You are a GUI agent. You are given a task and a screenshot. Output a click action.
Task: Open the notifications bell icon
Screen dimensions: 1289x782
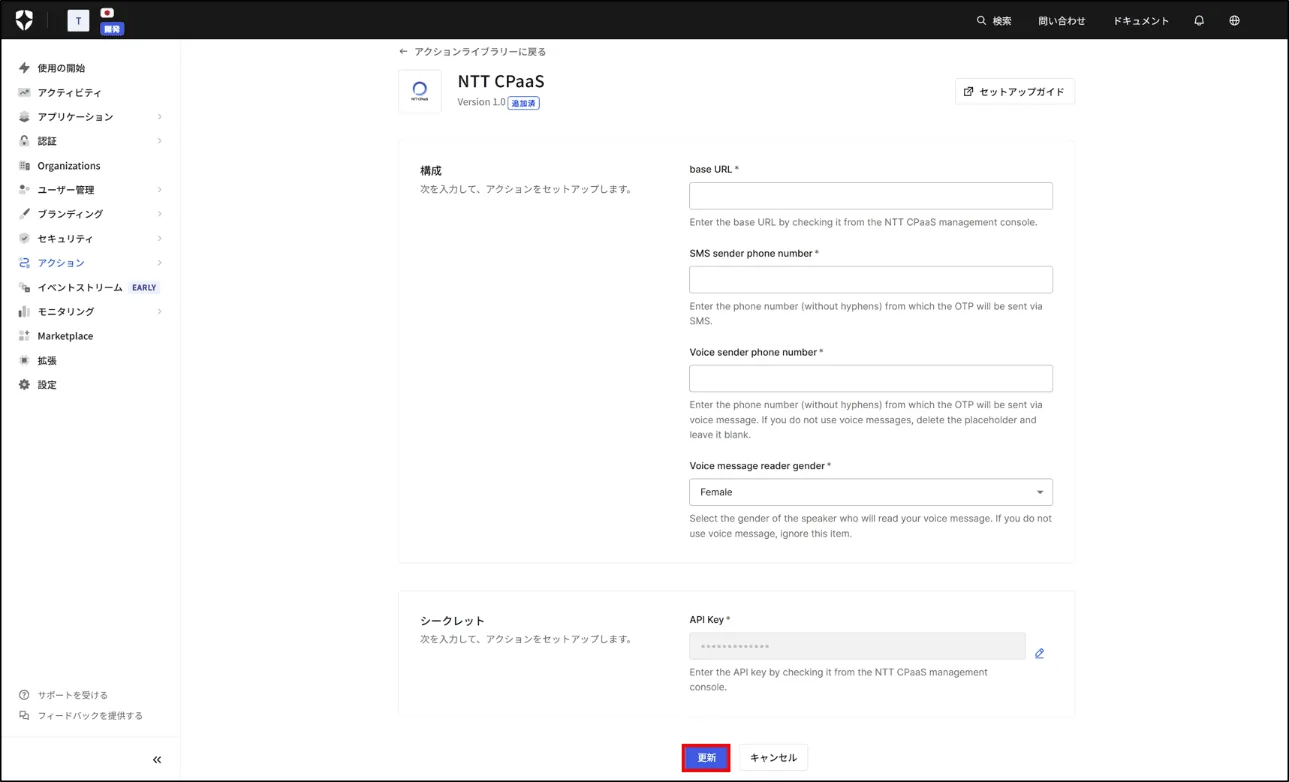click(x=1199, y=20)
